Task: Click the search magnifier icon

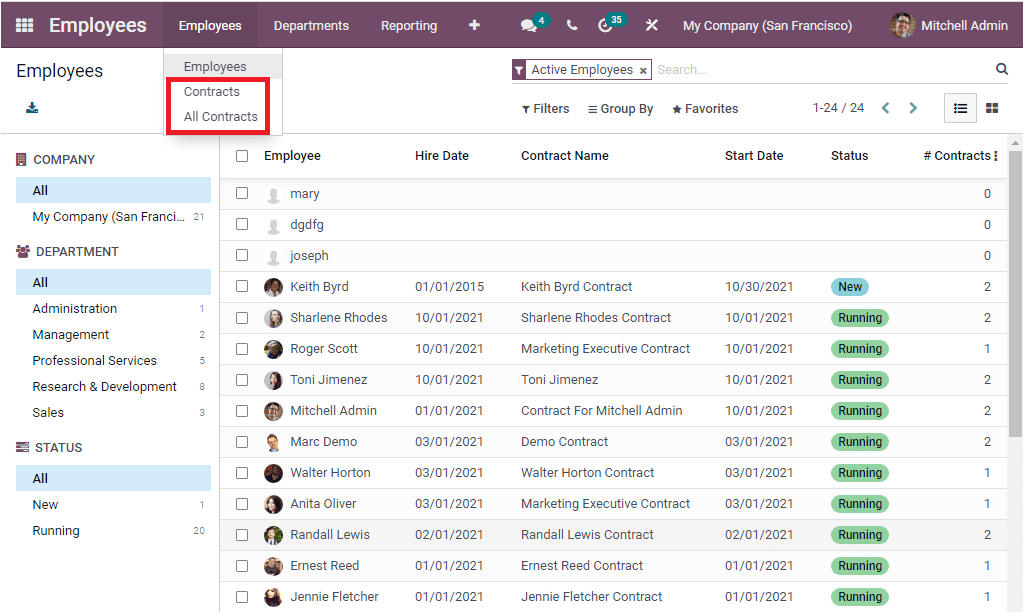Action: (1001, 70)
